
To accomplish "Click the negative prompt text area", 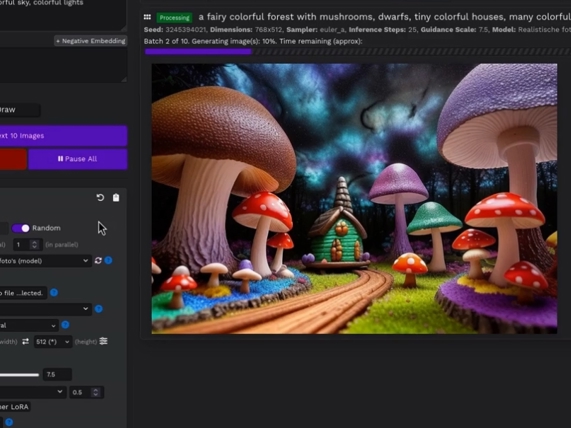I will pos(63,65).
